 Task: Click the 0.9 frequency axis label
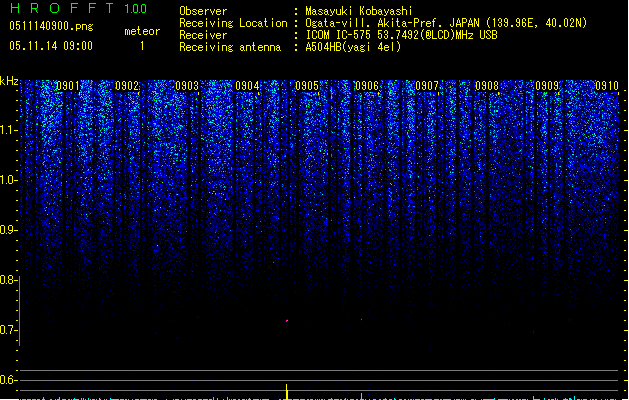[x=8, y=230]
